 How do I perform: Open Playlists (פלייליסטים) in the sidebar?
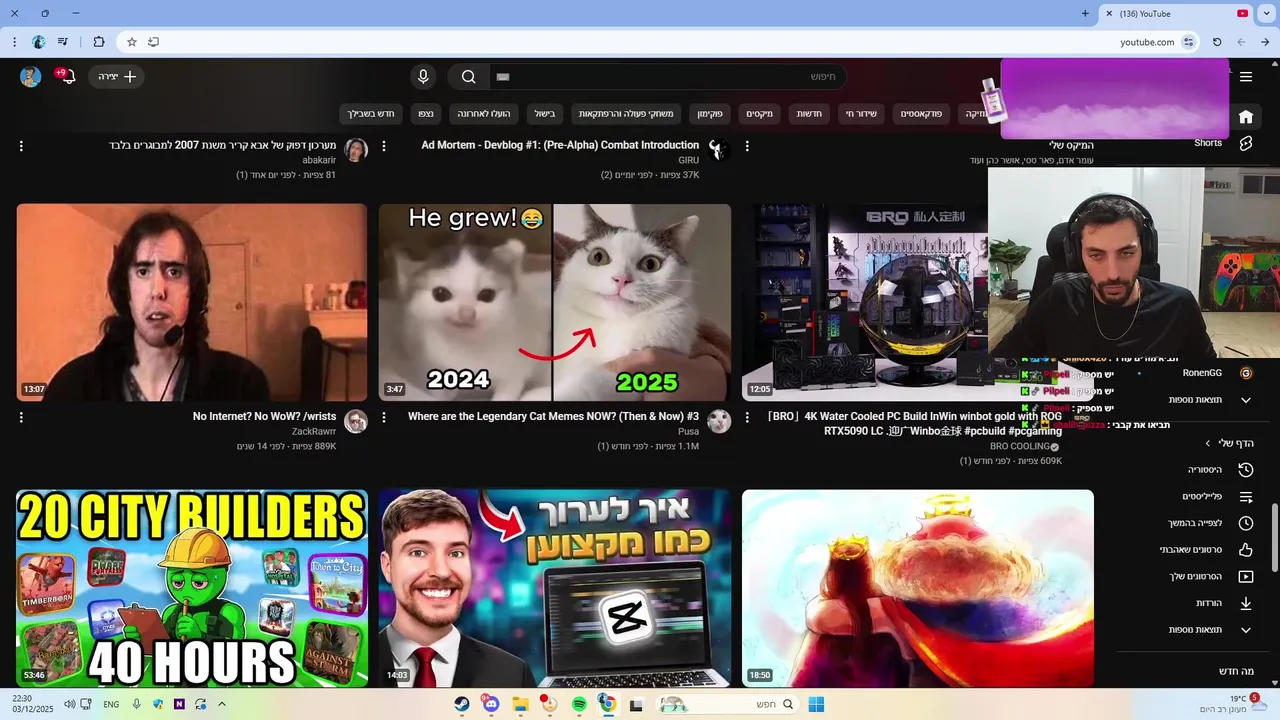1218,497
